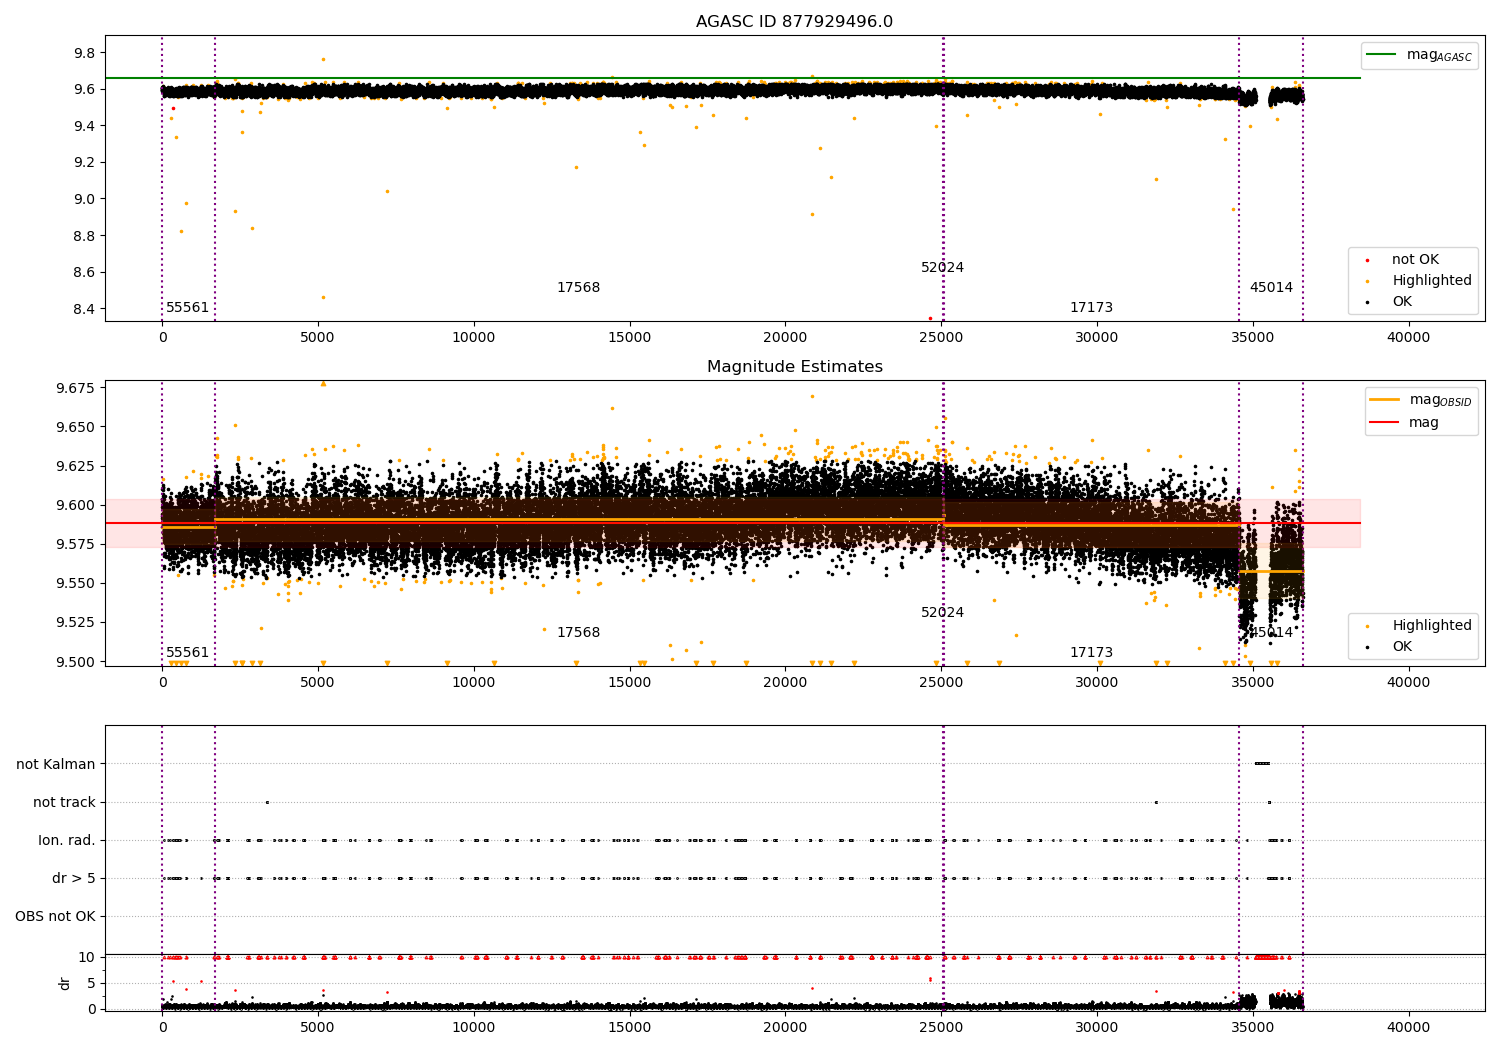Click OBSID label 52024 in middle plot

942,613
